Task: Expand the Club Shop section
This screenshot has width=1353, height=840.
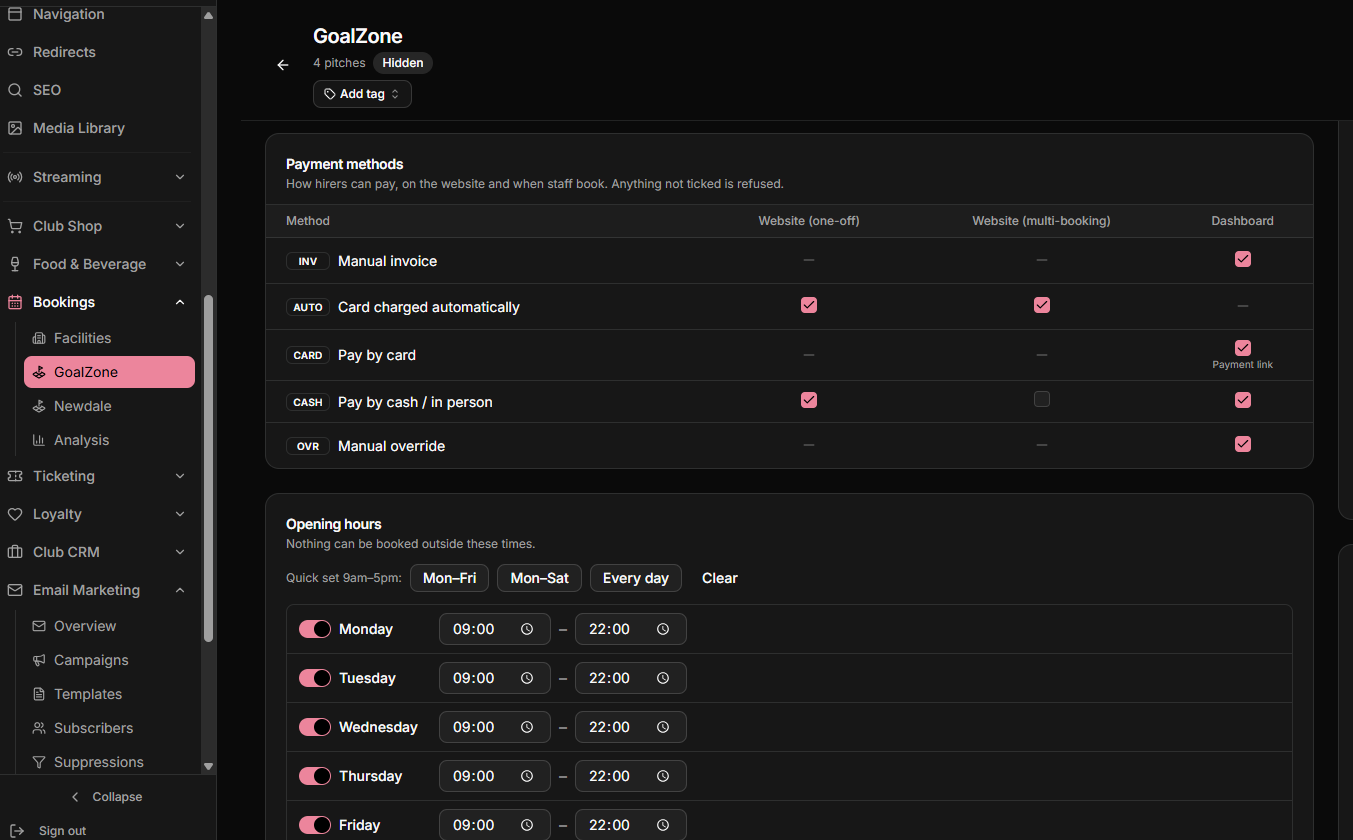Action: click(x=98, y=226)
